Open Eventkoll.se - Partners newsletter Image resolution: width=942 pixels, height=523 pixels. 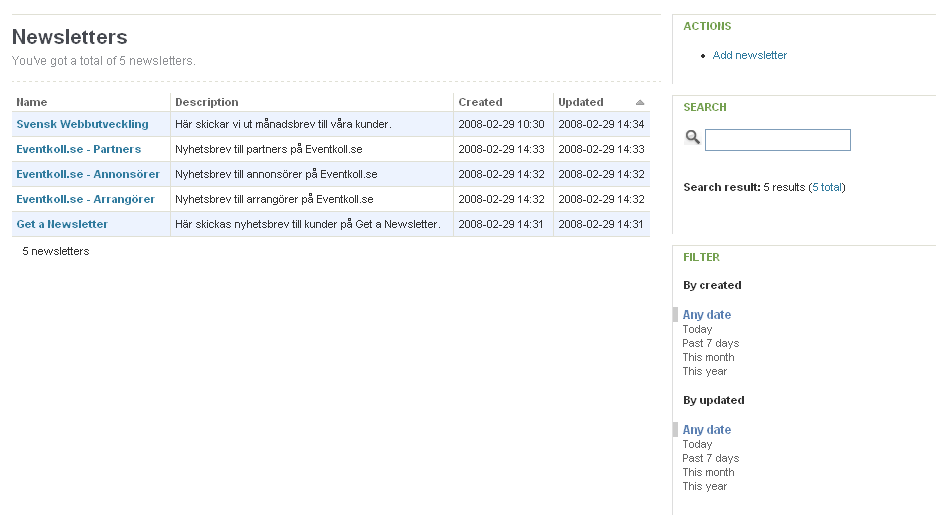79,149
